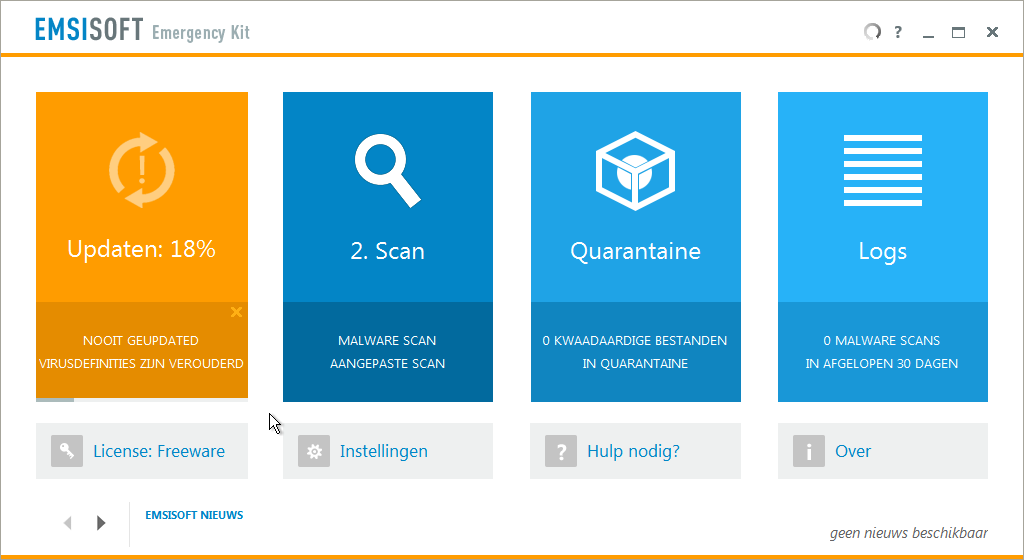Click the magnifying glass scan icon

[x=387, y=170]
